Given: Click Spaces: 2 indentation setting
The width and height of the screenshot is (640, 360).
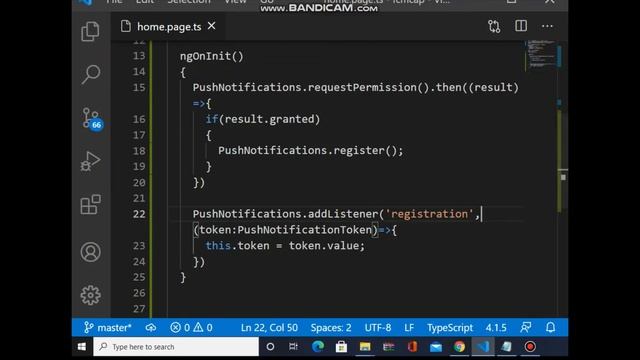Looking at the screenshot, I should [331, 327].
